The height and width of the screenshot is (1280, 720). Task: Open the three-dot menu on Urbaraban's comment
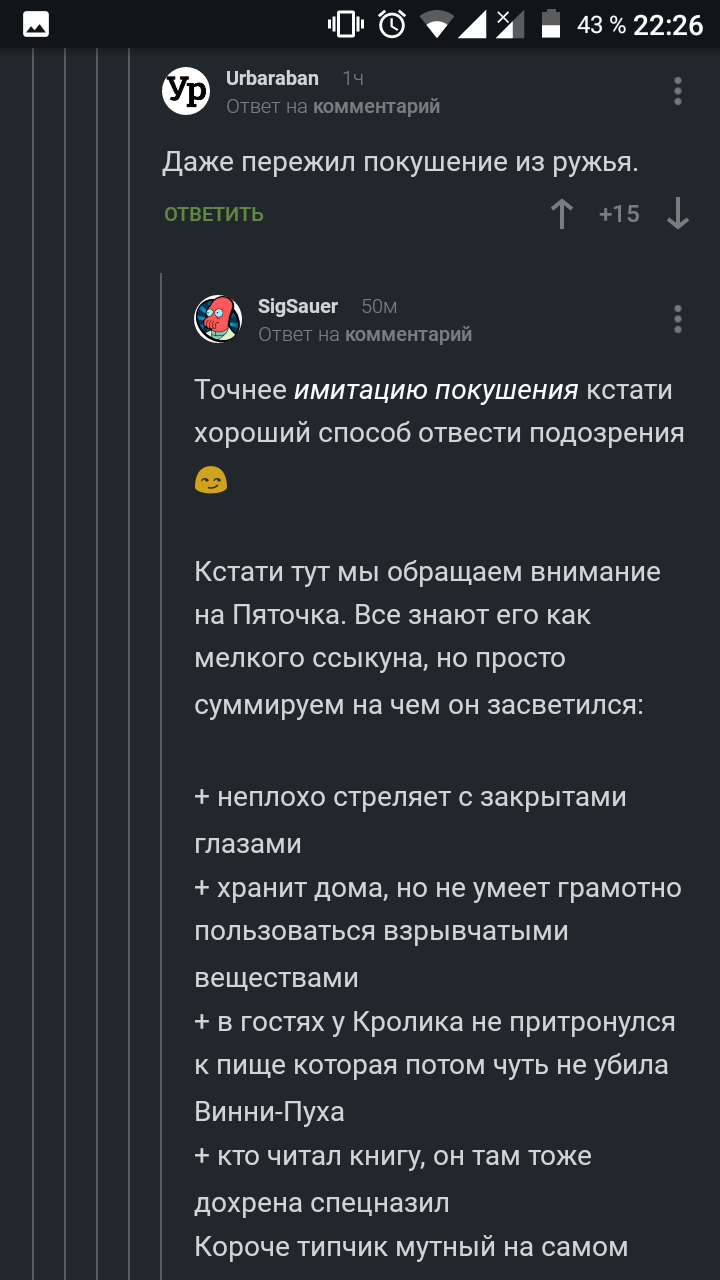pos(678,91)
